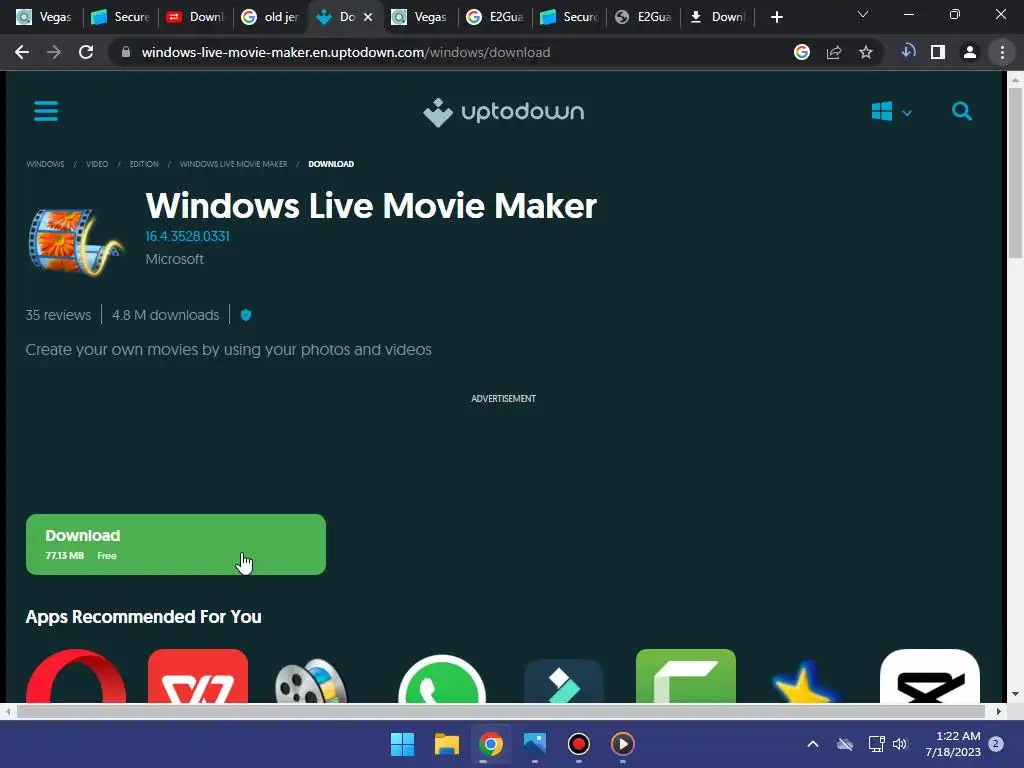
Task: Open the Camtasia recommended app
Action: (x=686, y=677)
